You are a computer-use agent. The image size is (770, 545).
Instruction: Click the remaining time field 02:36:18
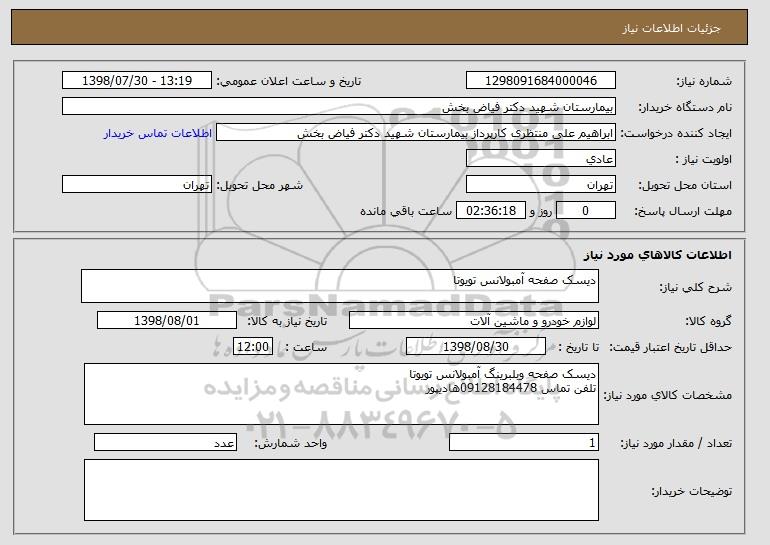point(491,211)
